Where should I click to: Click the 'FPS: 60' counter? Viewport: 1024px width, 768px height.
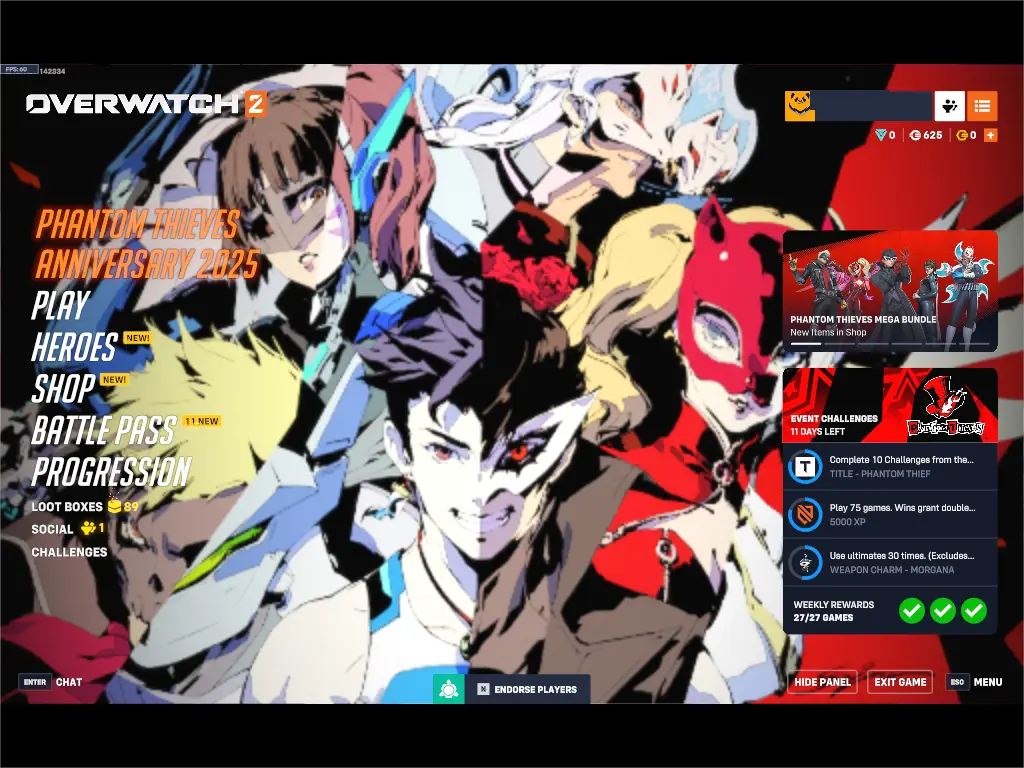(x=16, y=69)
